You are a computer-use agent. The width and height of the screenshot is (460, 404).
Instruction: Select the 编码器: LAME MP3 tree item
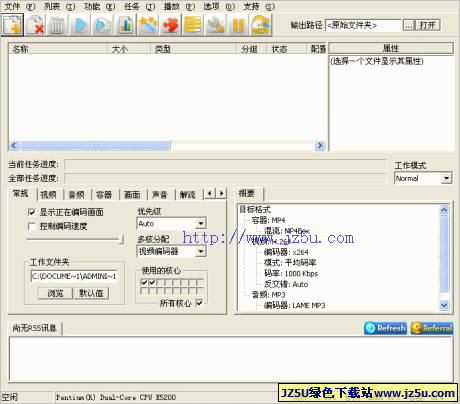[295, 305]
